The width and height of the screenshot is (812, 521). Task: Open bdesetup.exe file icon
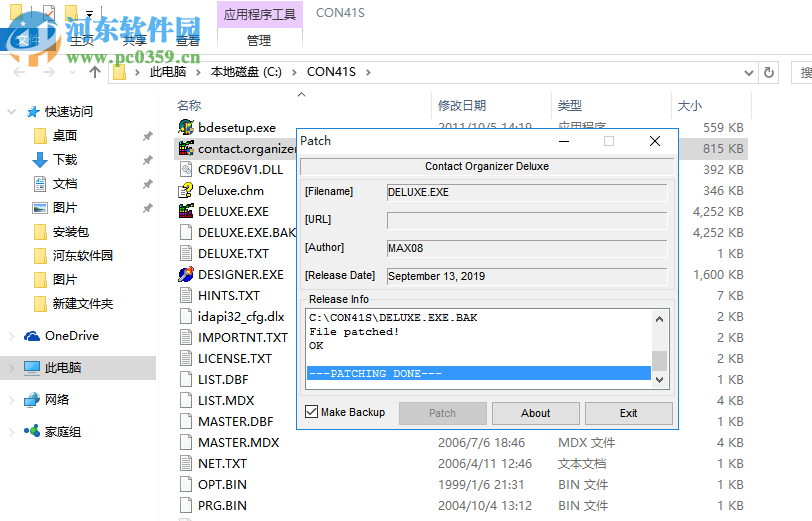(x=186, y=127)
